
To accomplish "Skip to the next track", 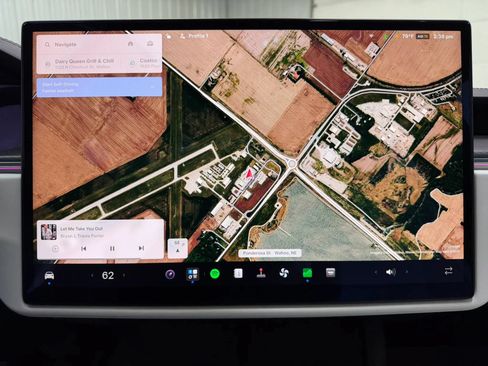I will (141, 248).
